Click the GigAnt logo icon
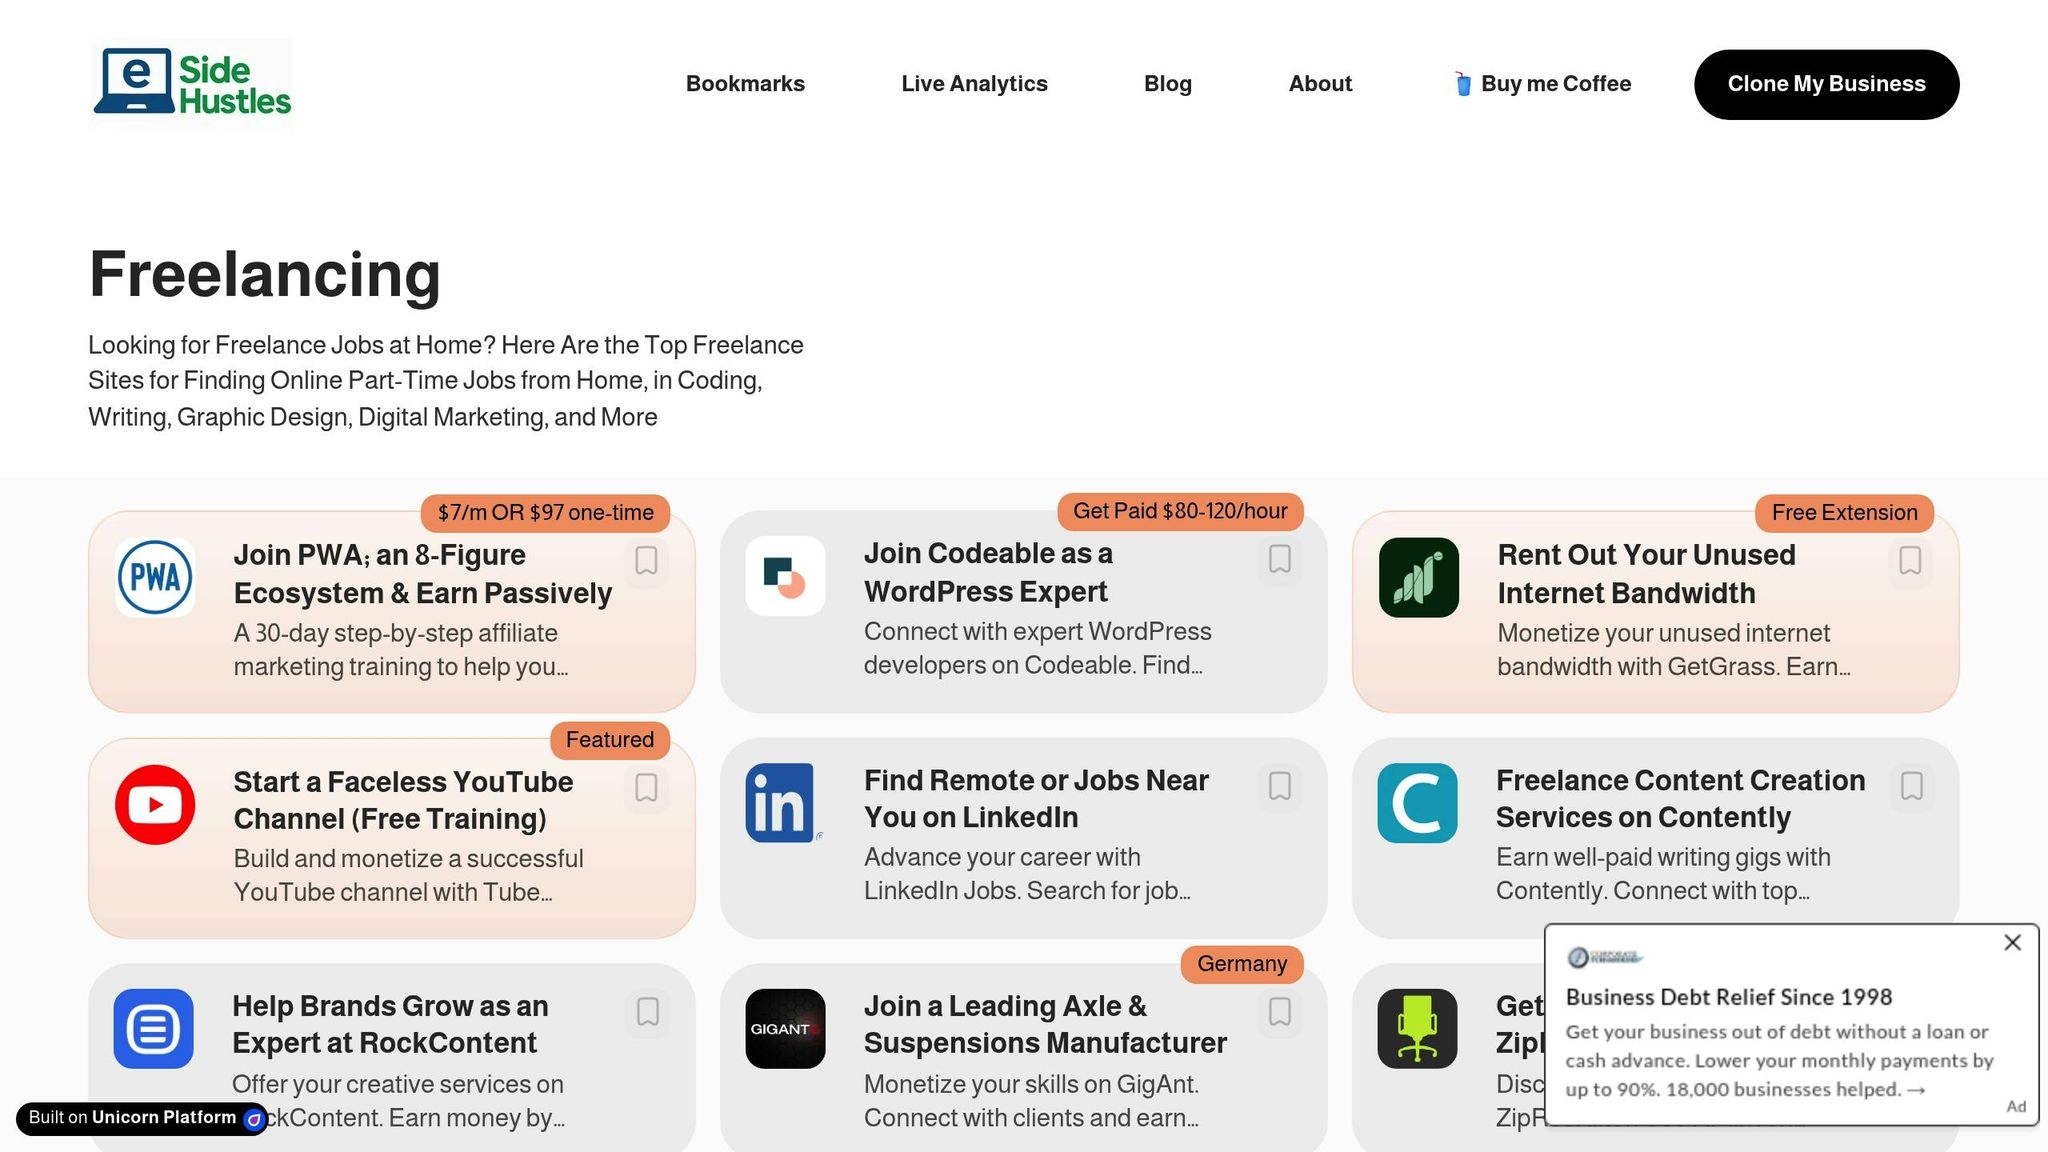This screenshot has width=2048, height=1152. tap(785, 1029)
